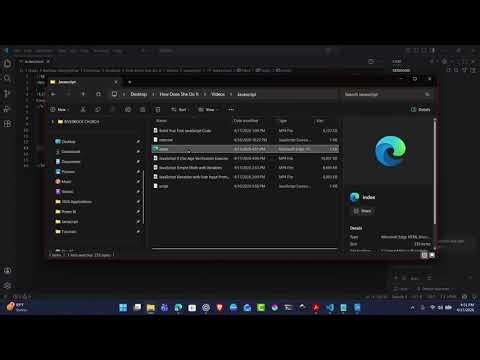Open VS Code Search view in activity bar
Viewport: 480px width, 360px height.
click(x=7, y=79)
